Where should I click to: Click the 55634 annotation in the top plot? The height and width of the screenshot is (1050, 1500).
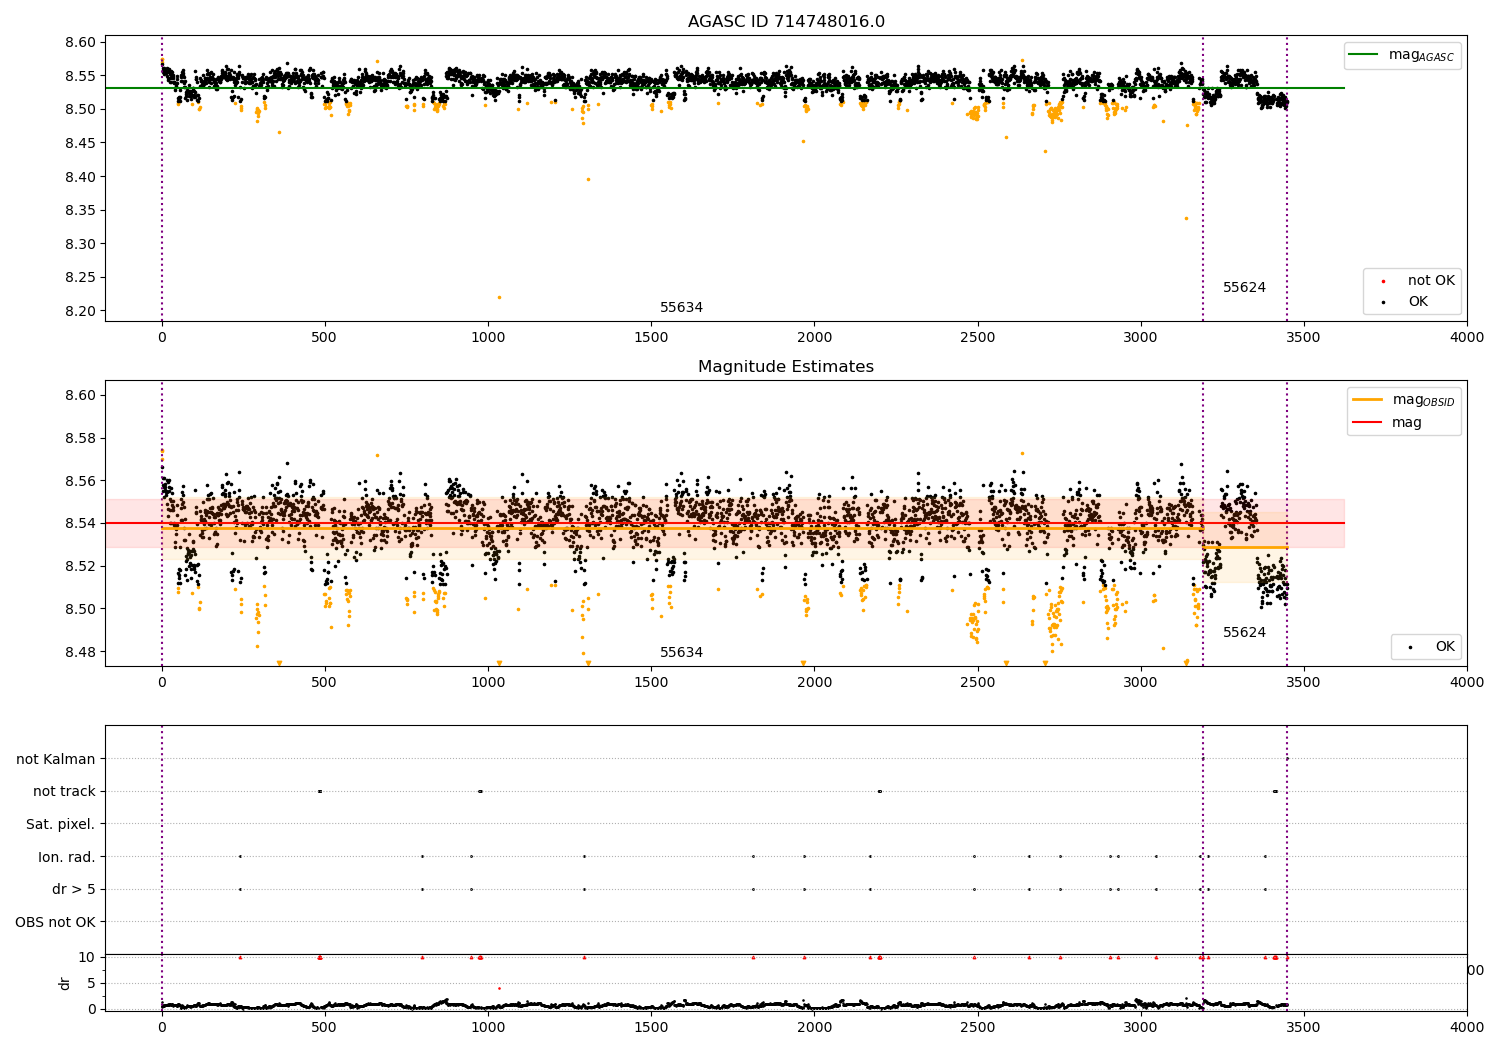pos(681,308)
